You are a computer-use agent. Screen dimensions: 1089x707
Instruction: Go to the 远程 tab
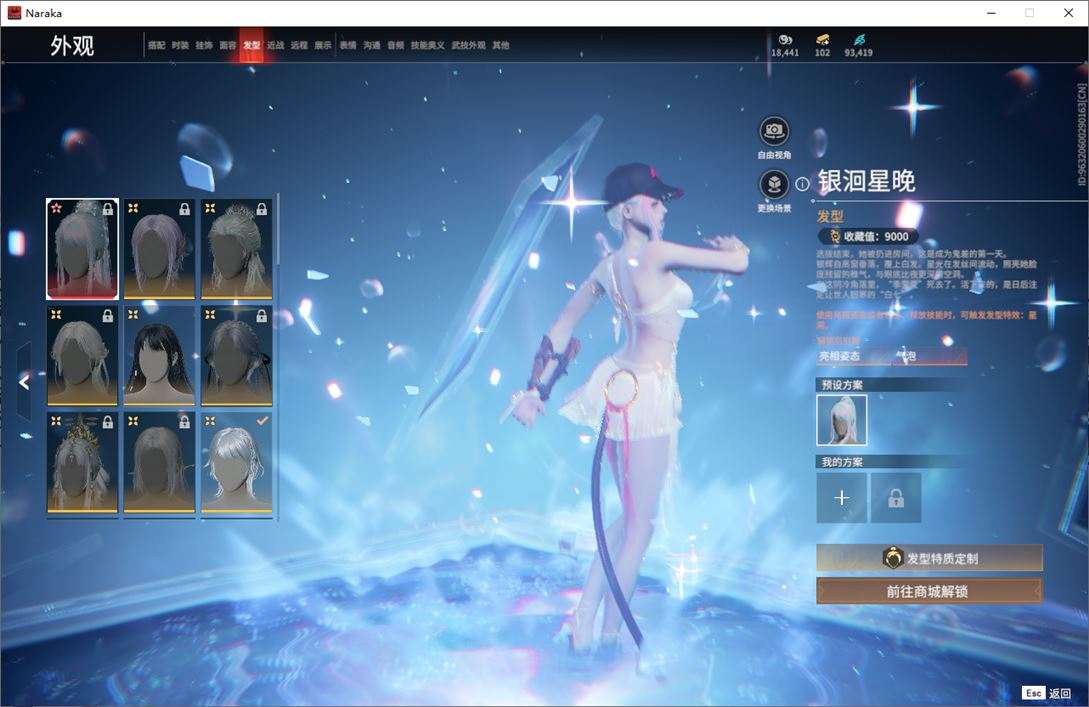click(299, 45)
